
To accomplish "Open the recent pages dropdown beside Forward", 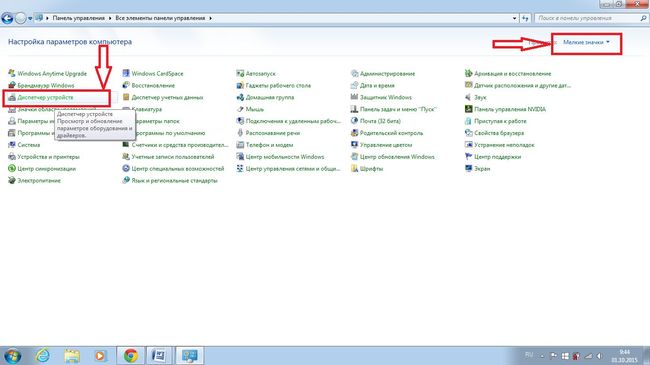I will click(x=30, y=18).
